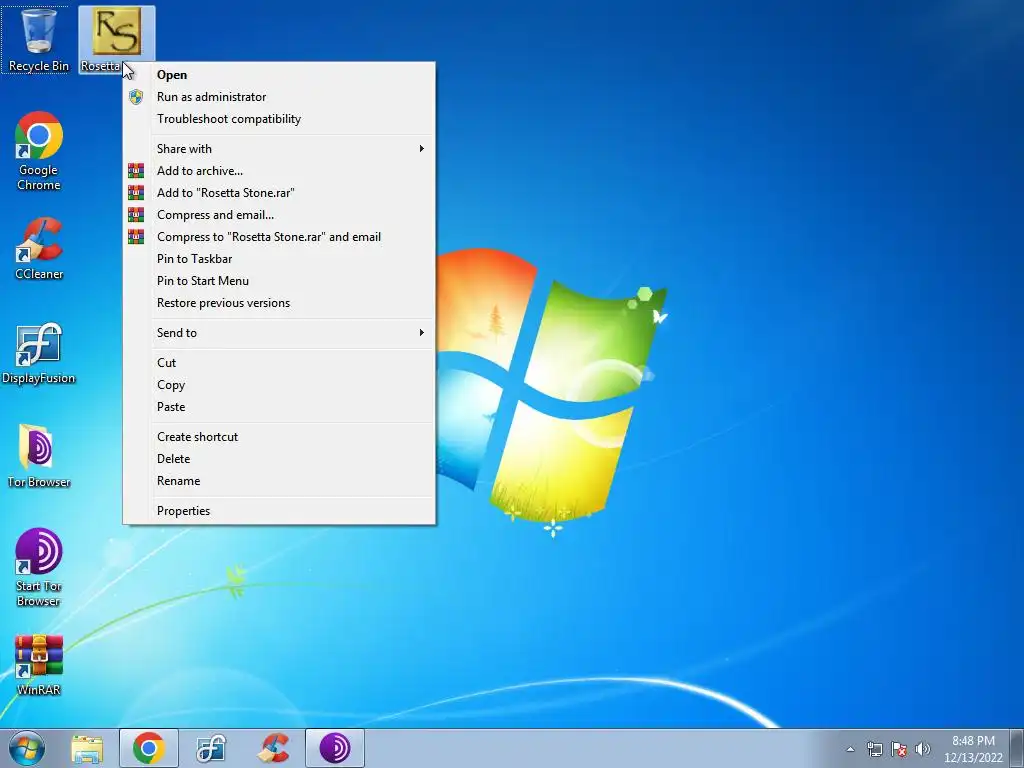
Task: Choose Run as administrator
Action: (x=279, y=97)
